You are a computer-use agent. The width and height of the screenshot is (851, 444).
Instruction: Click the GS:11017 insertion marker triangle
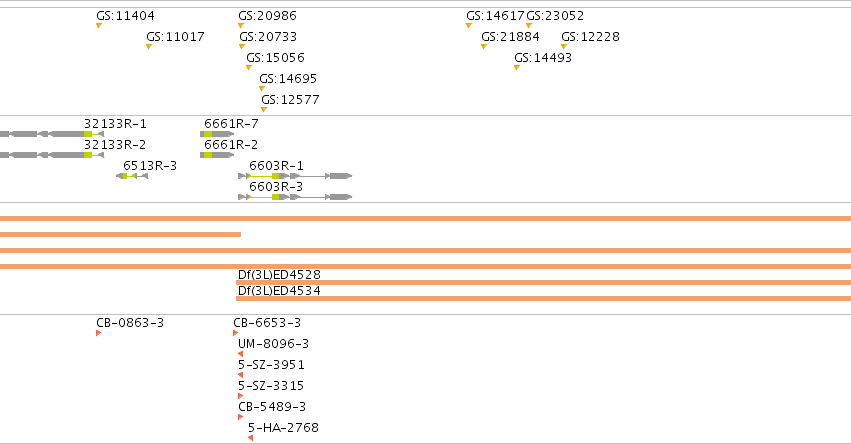(149, 47)
